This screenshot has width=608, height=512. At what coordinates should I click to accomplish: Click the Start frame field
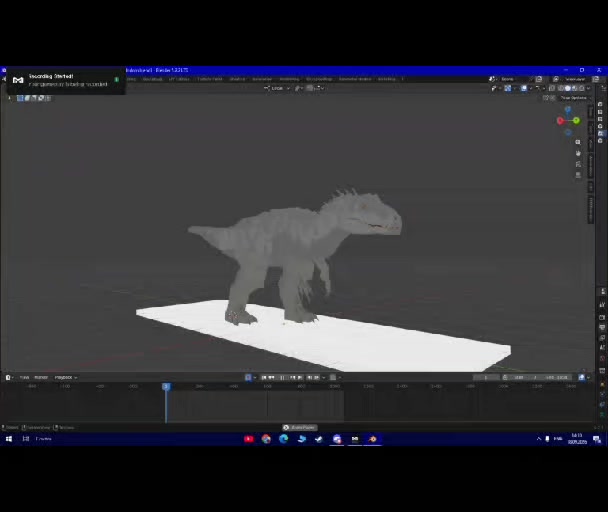[x=522, y=377]
